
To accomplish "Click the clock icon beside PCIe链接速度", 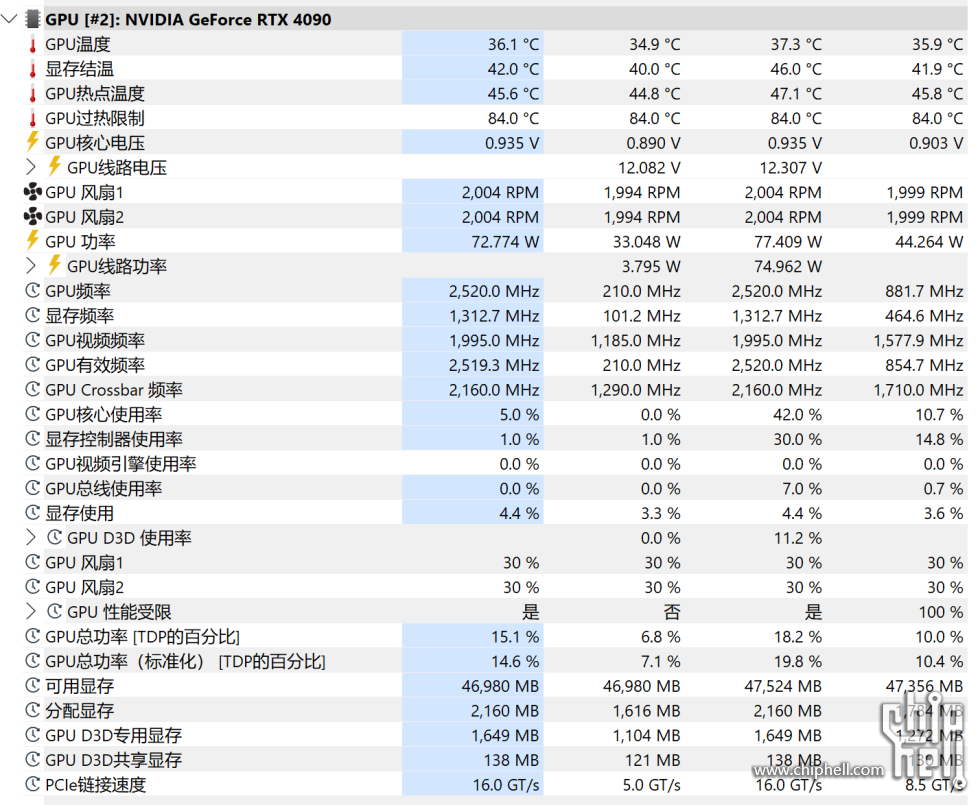I will 32,784.
